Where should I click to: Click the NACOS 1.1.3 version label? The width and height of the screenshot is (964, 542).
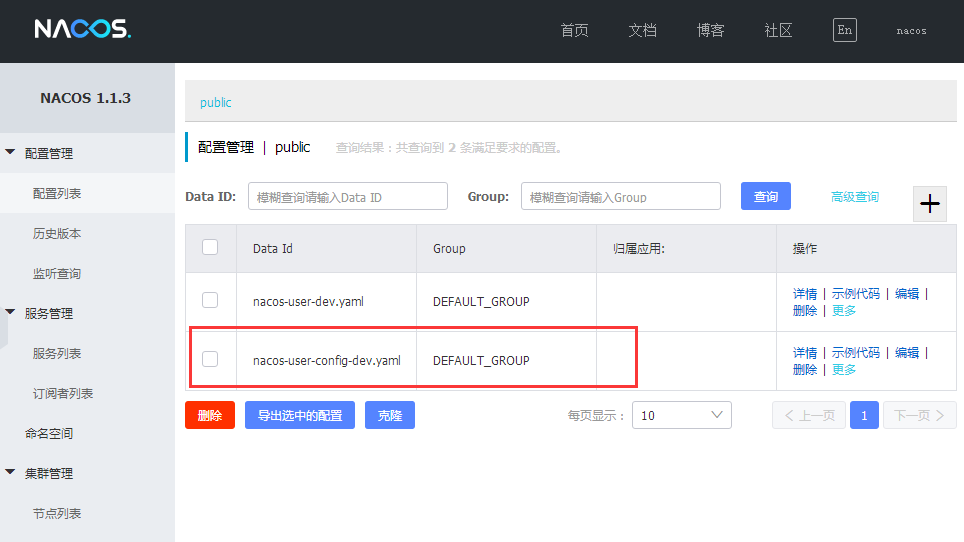(85, 98)
